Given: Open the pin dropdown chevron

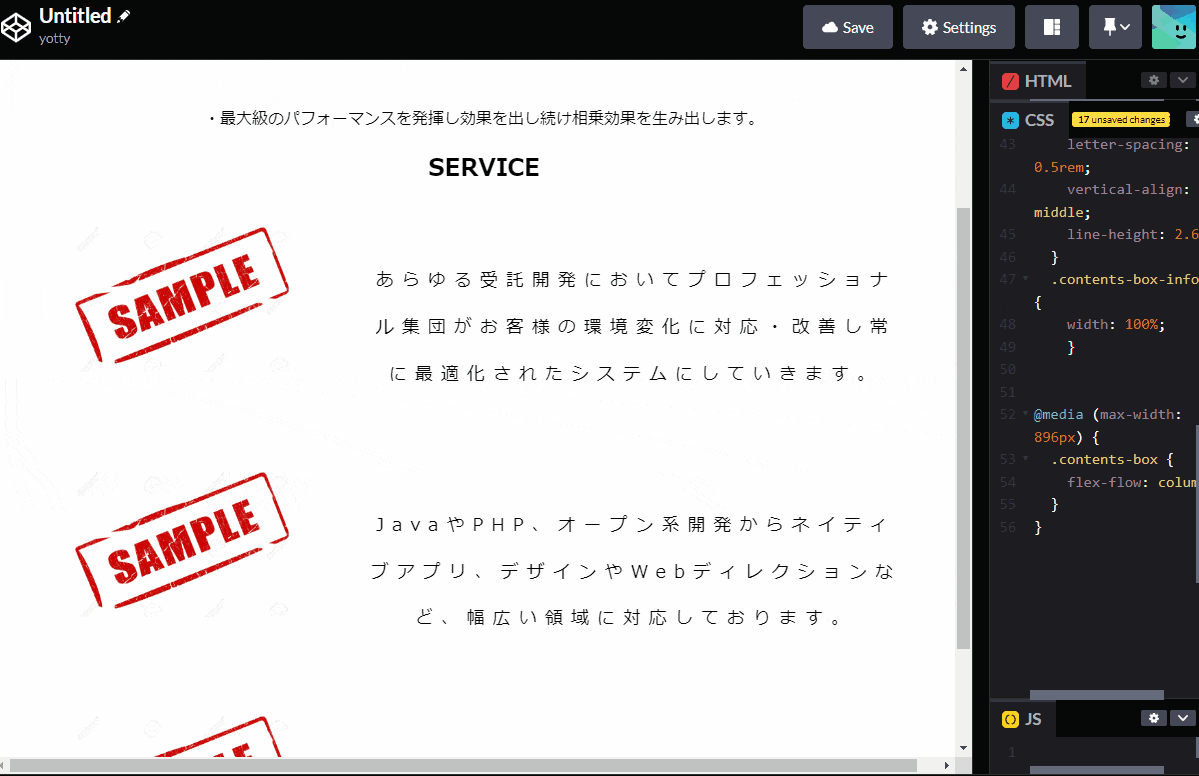Looking at the screenshot, I should click(x=1125, y=26).
